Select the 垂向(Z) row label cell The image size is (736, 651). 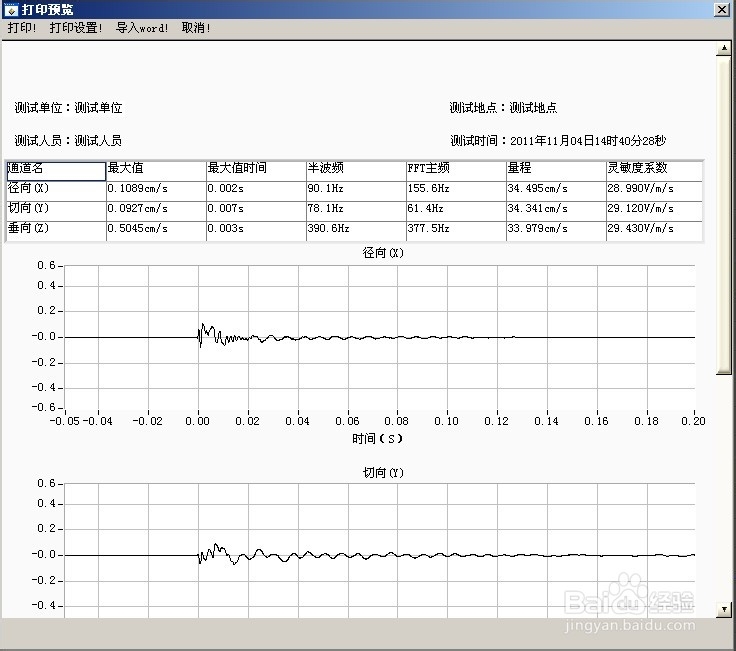point(56,231)
